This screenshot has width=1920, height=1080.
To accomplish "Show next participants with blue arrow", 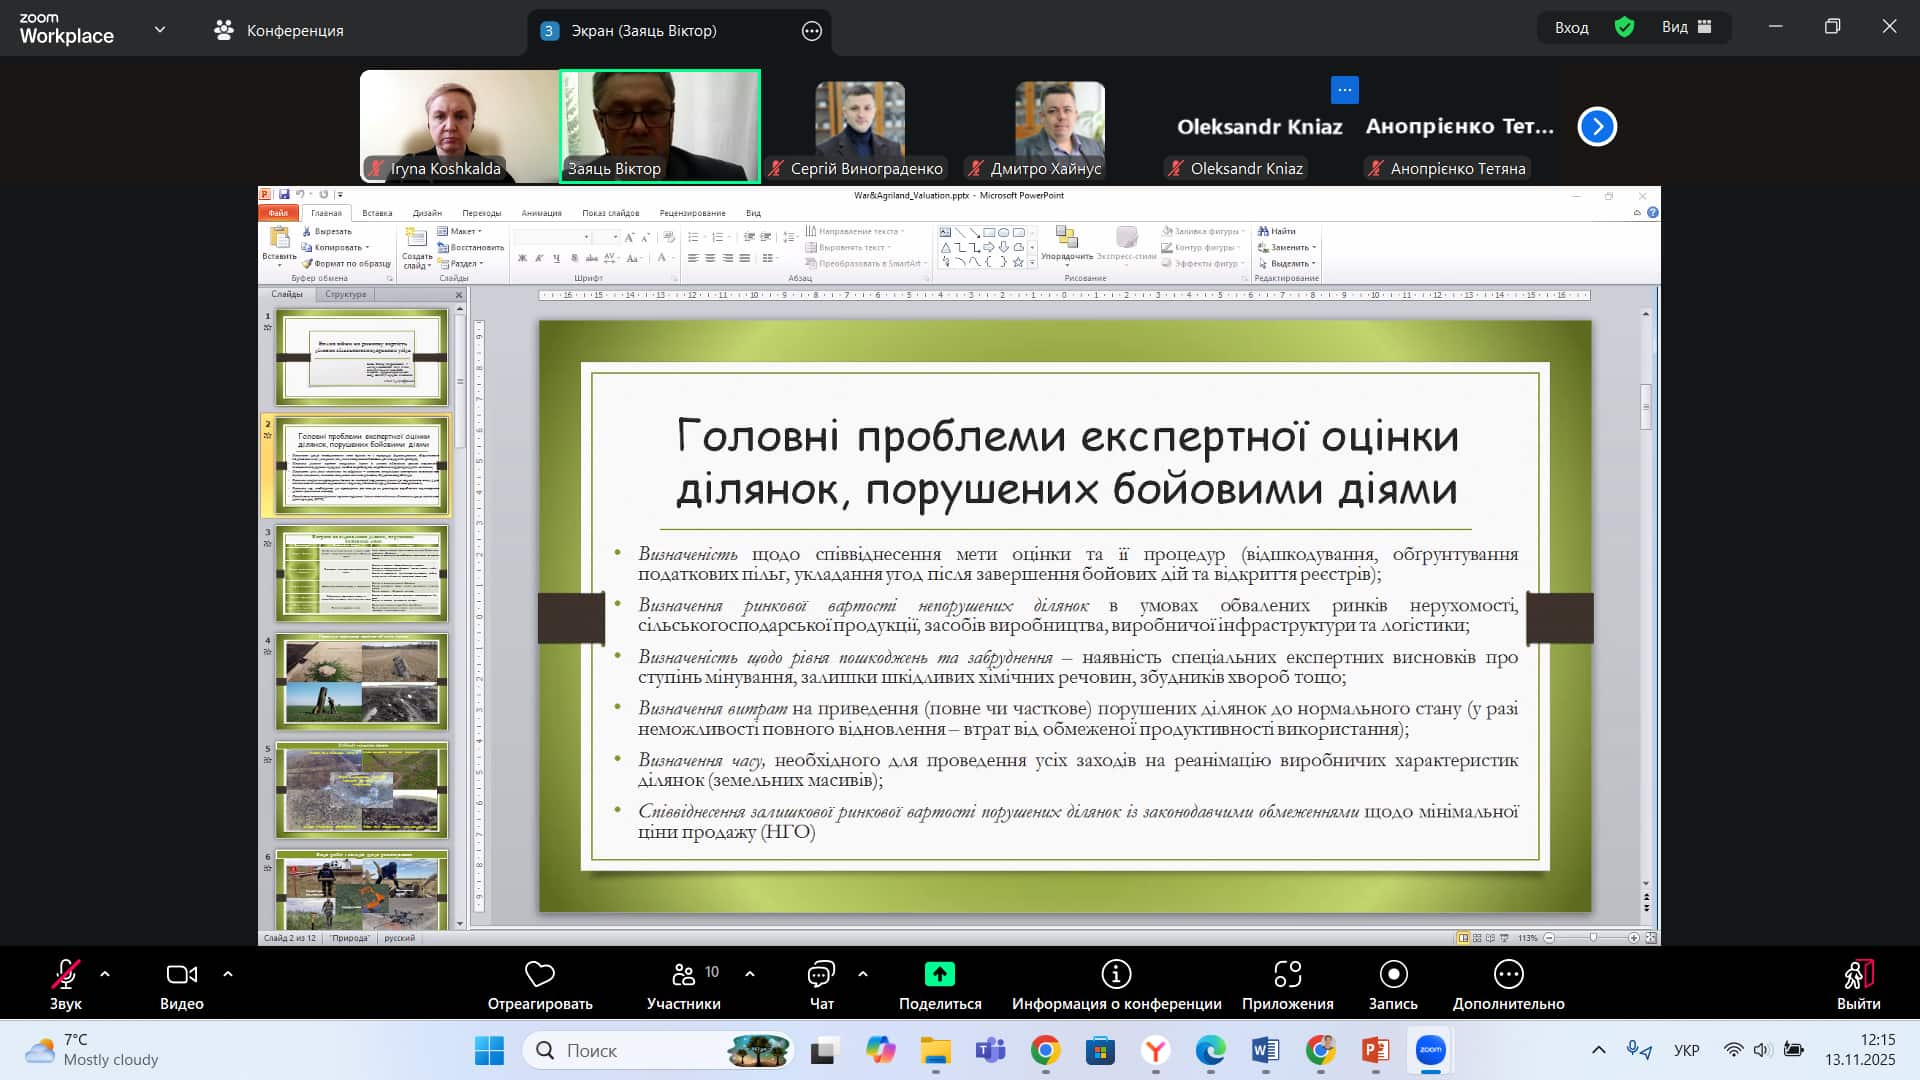I will [x=1597, y=127].
